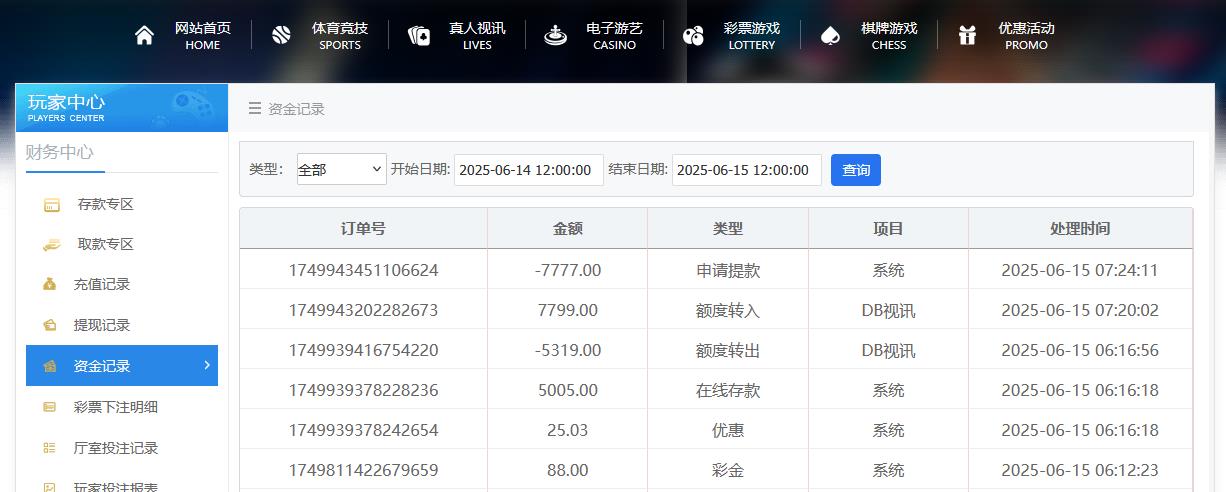Expand the 资金记录 menu chevron
This screenshot has width=1226, height=492.
point(207,365)
